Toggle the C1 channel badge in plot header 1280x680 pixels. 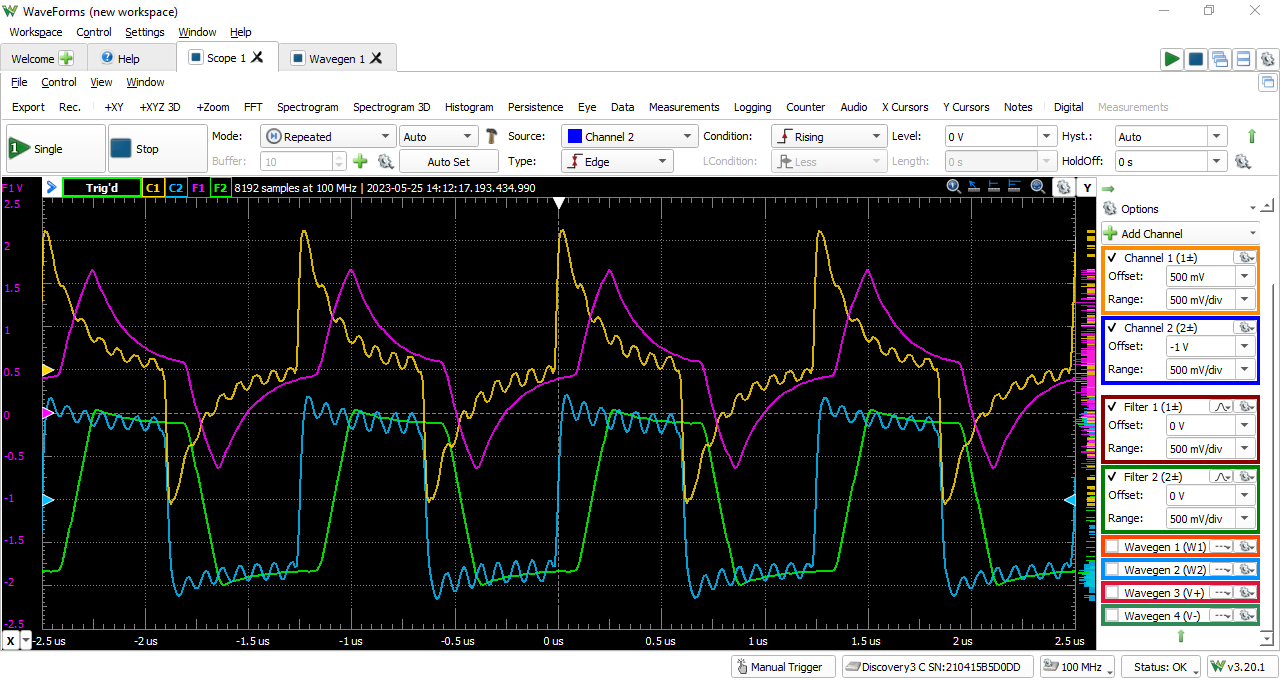pyautogui.click(x=153, y=187)
